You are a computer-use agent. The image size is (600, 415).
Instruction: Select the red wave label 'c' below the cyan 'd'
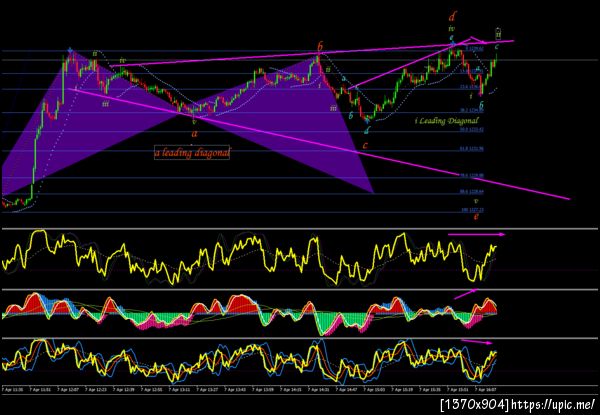pos(365,145)
